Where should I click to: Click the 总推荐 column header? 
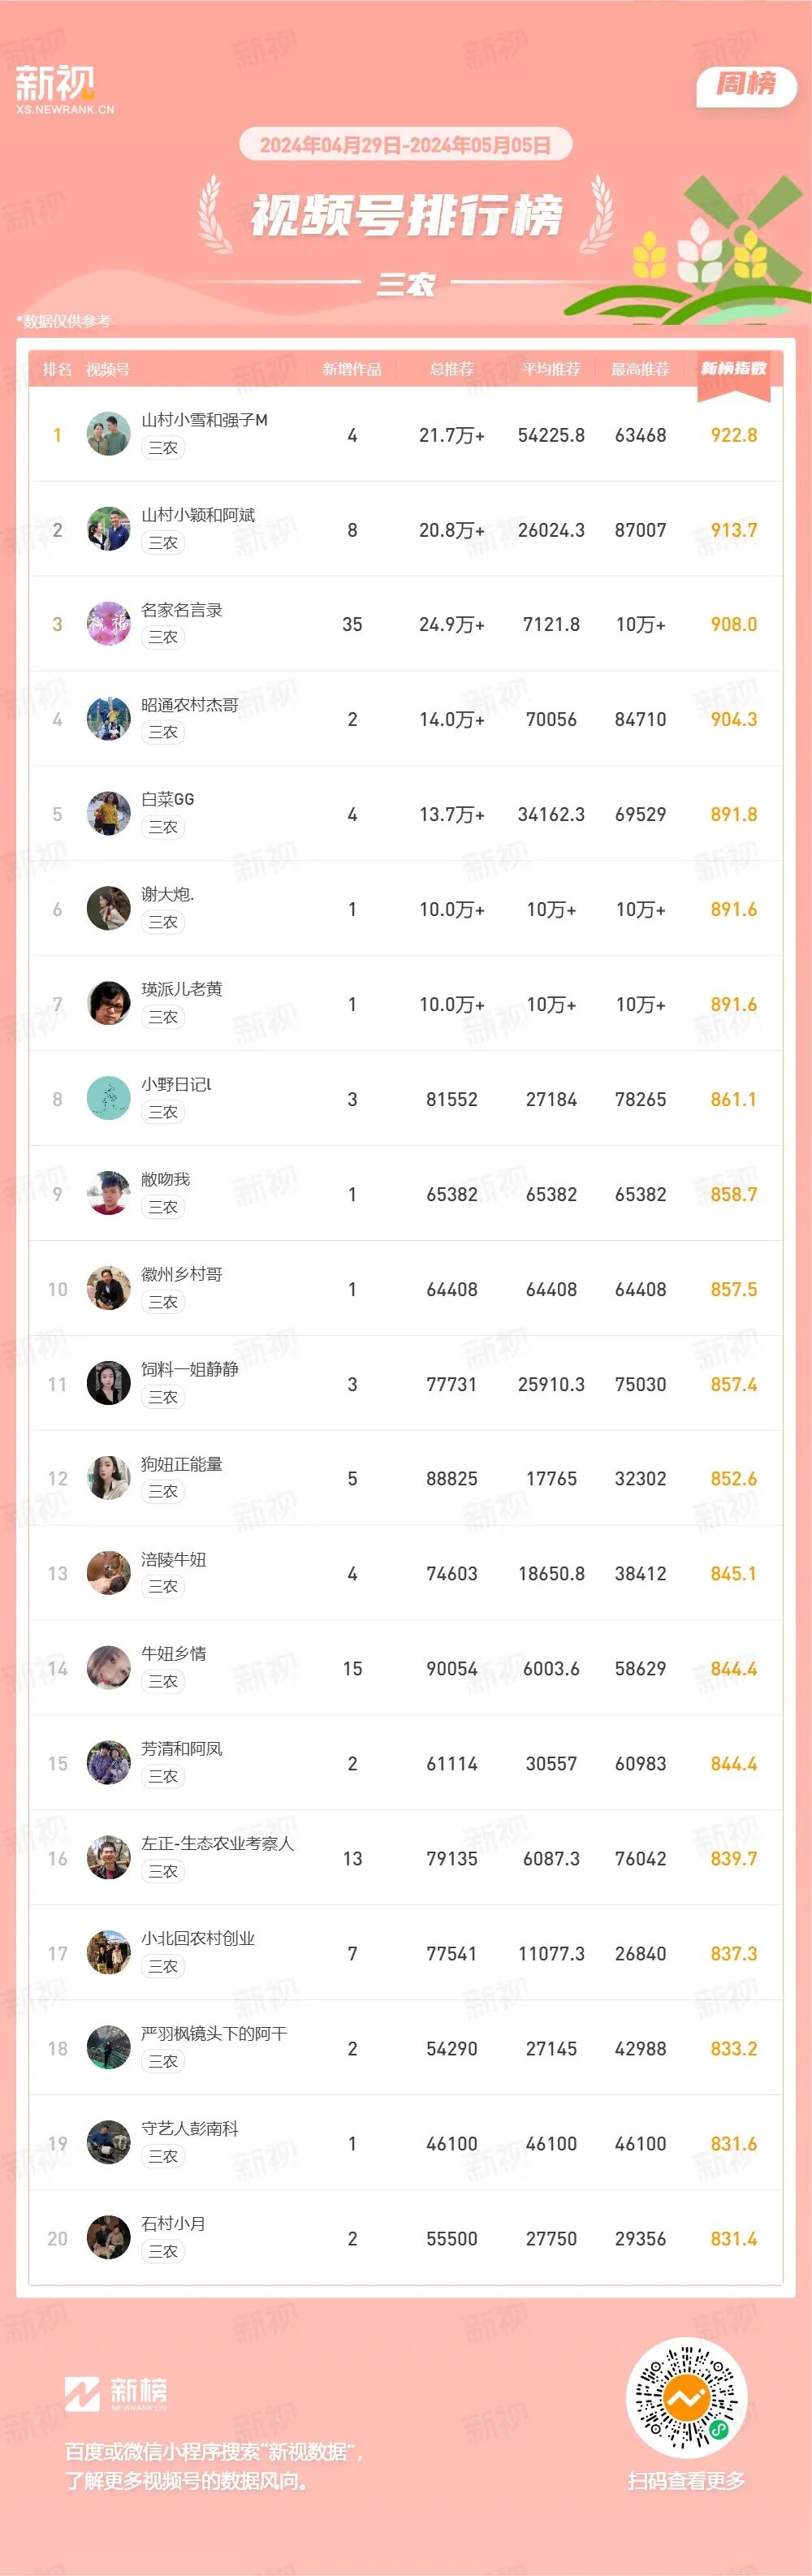click(451, 369)
